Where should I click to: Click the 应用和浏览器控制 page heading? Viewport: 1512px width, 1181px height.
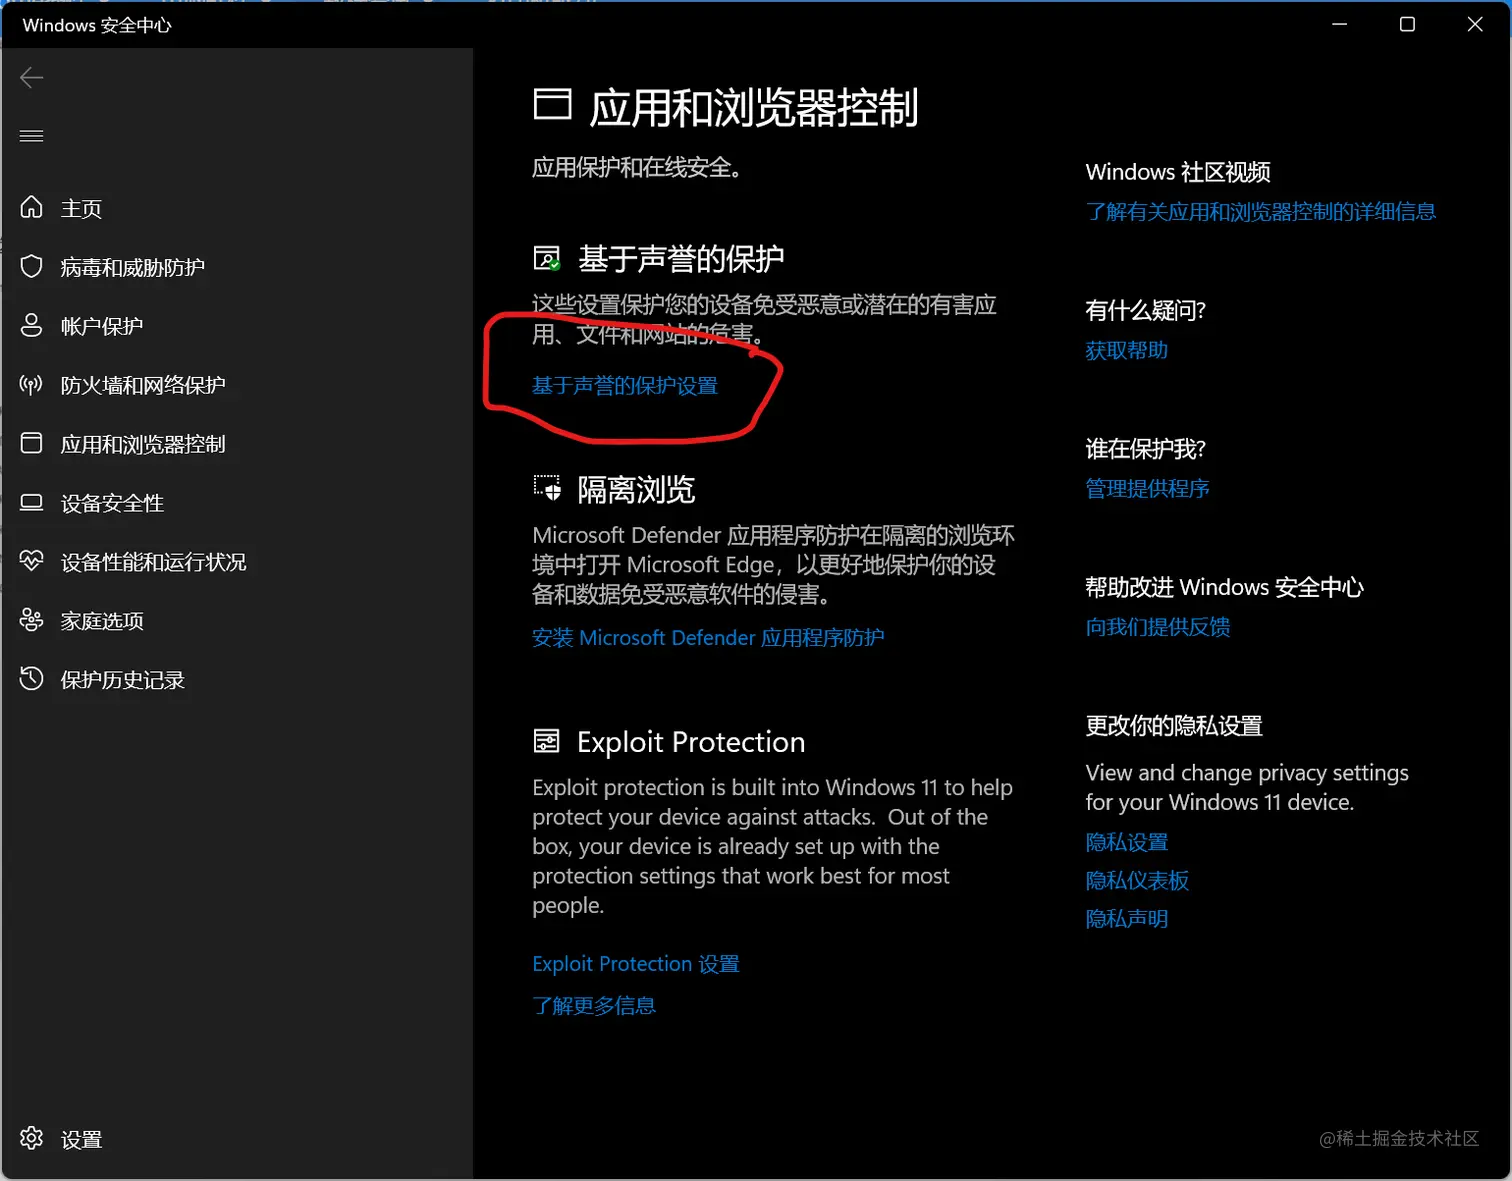(754, 107)
